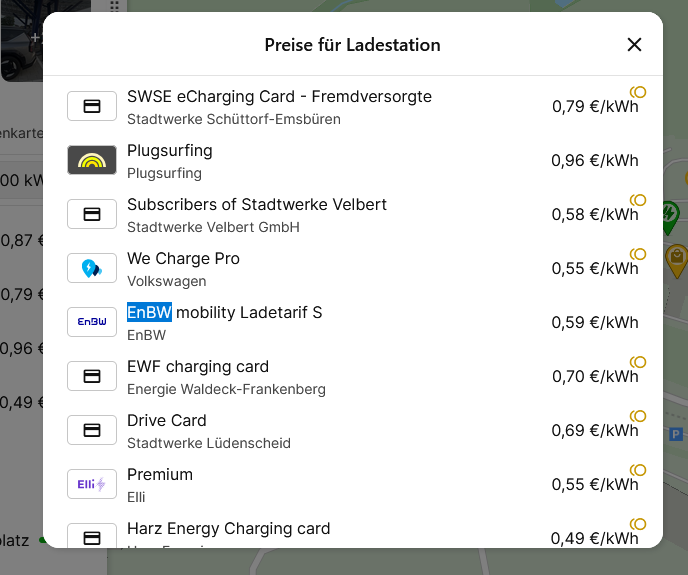Click coin icon in We Charge Pro row
This screenshot has width=688, height=575.
pyautogui.click(x=638, y=254)
